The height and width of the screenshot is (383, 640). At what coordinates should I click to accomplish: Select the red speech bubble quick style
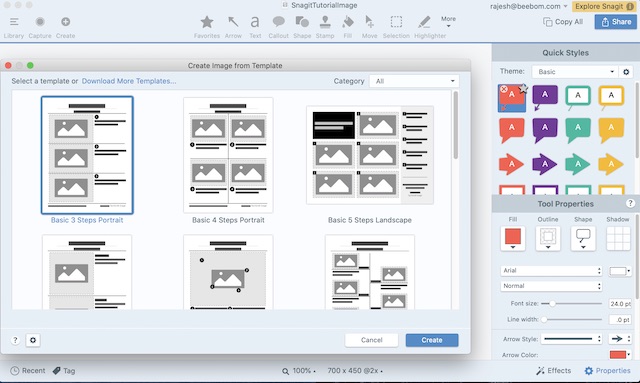click(512, 130)
